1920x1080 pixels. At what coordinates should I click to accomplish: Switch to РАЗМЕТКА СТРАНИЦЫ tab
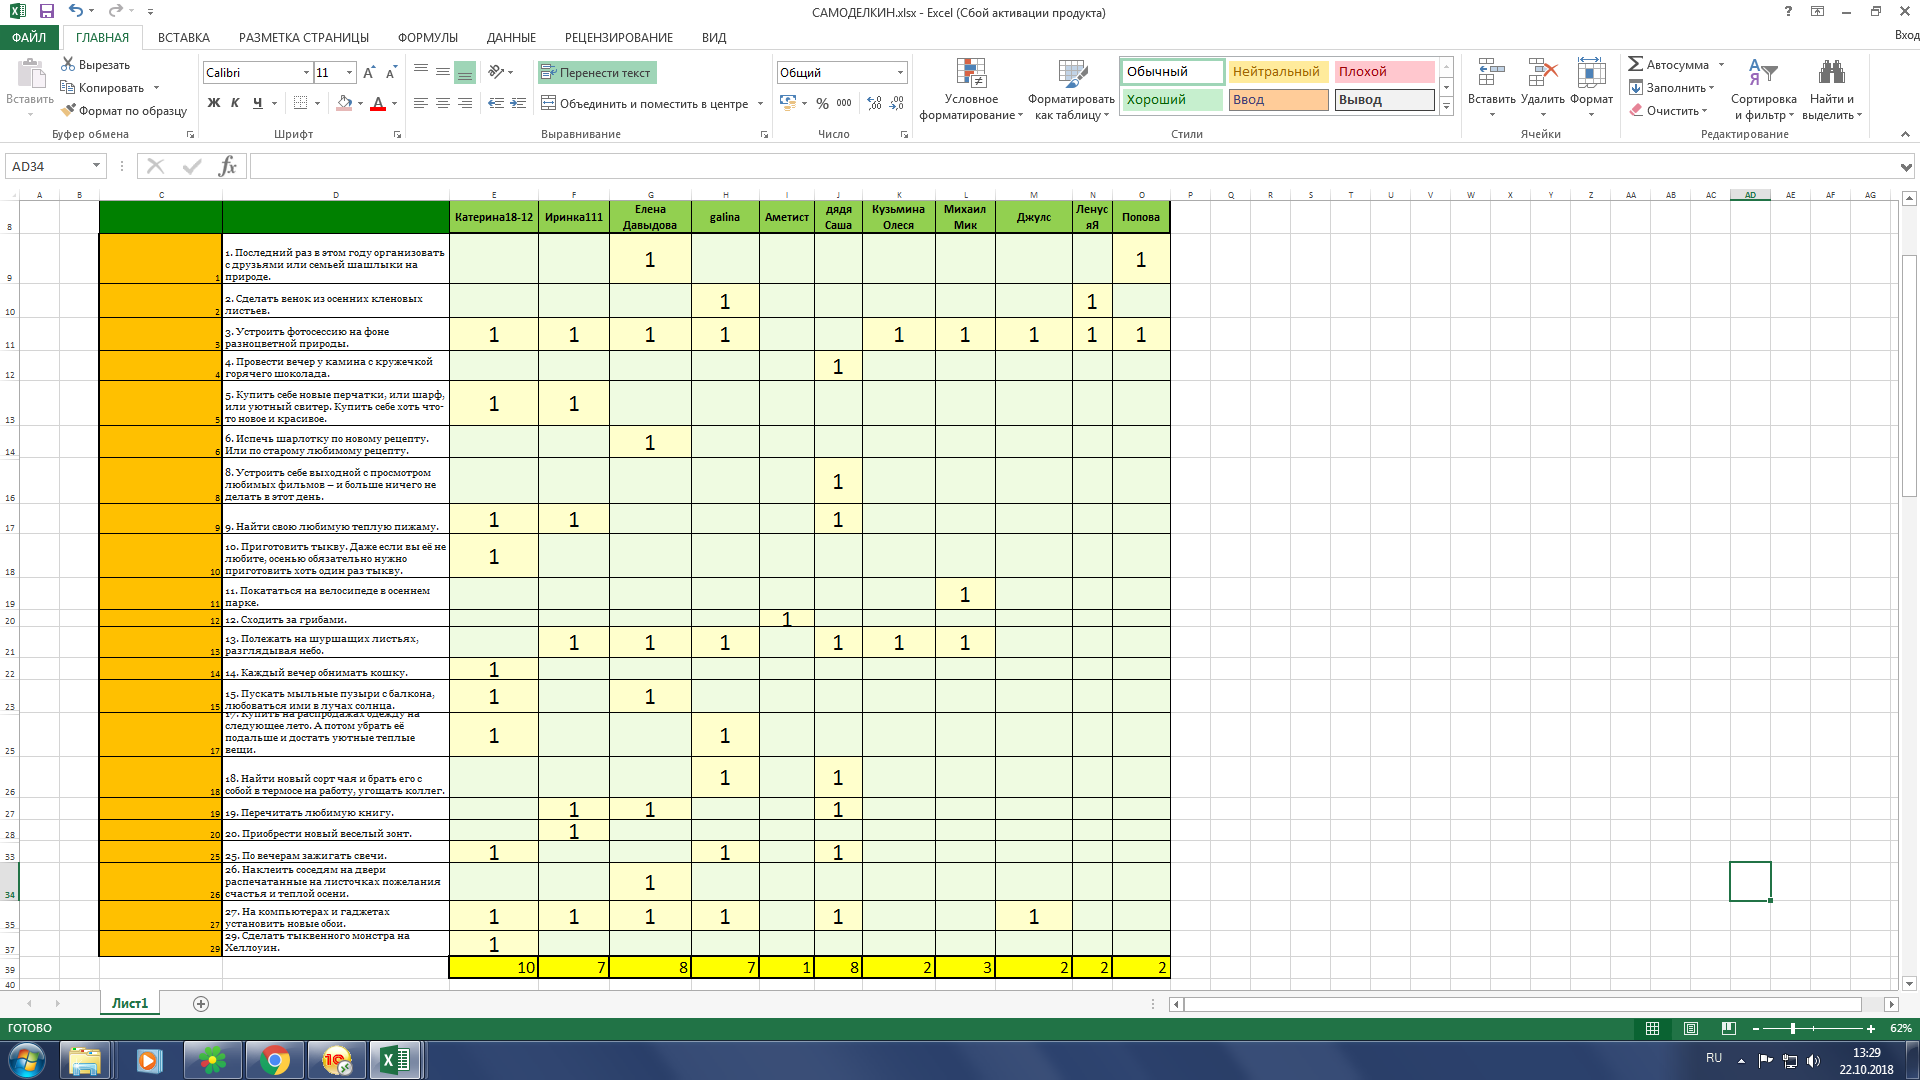click(x=304, y=37)
